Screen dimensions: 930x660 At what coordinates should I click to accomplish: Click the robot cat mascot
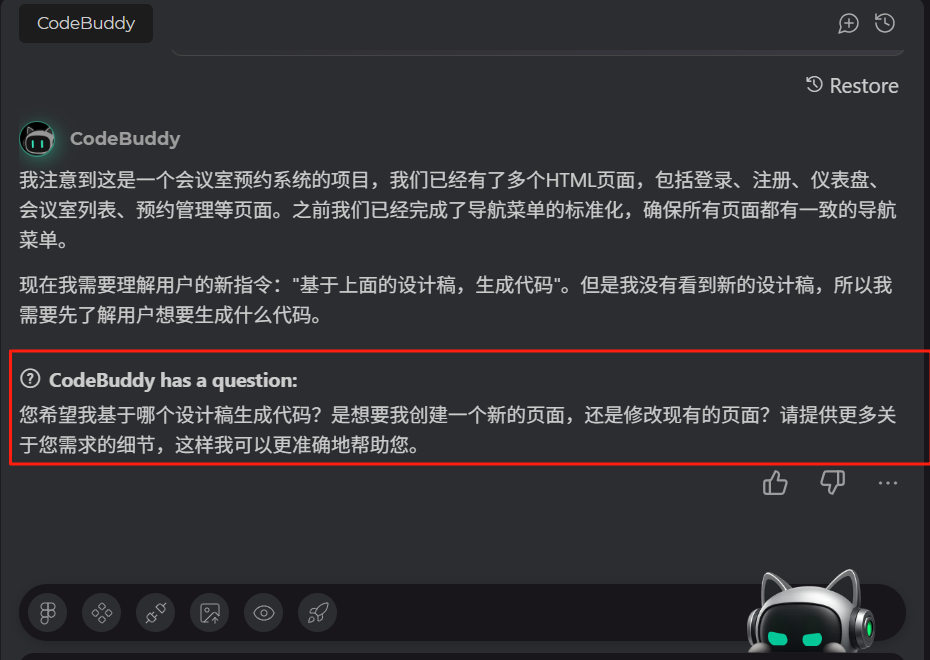tap(811, 614)
